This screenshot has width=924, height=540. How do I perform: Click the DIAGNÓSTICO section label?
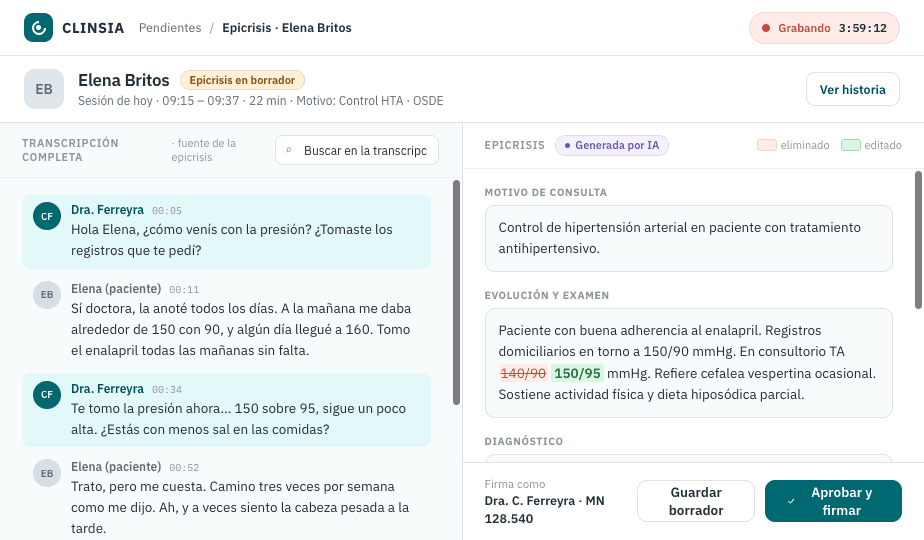(x=523, y=442)
